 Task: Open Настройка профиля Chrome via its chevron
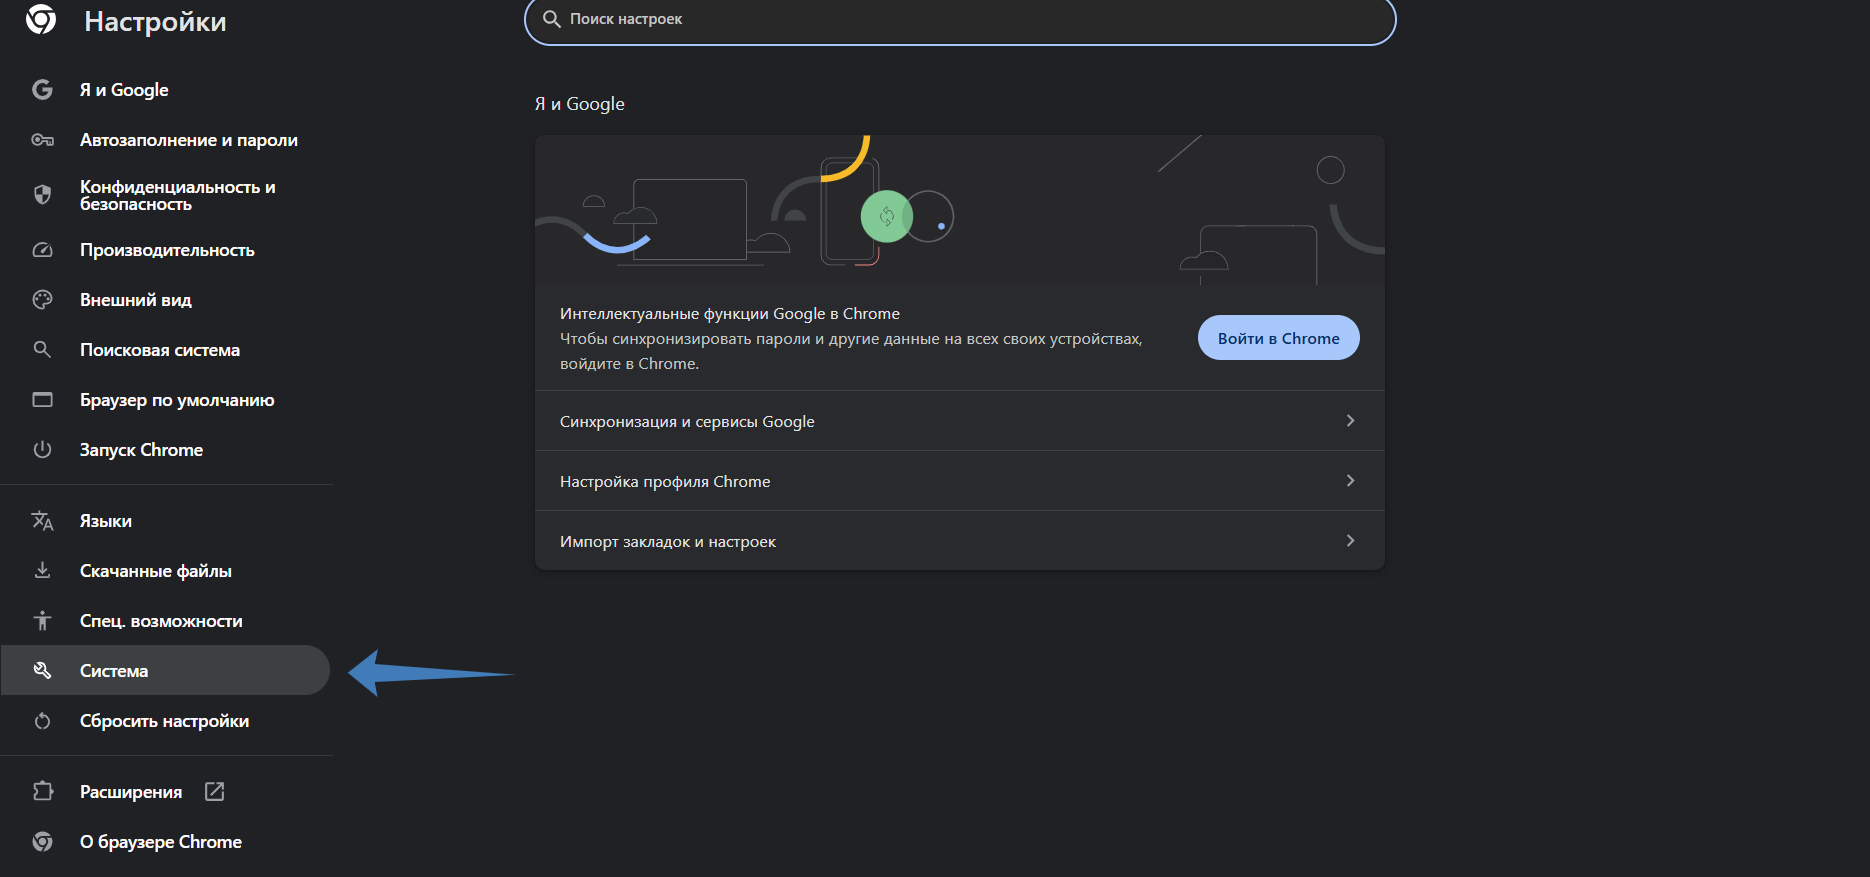[1350, 481]
